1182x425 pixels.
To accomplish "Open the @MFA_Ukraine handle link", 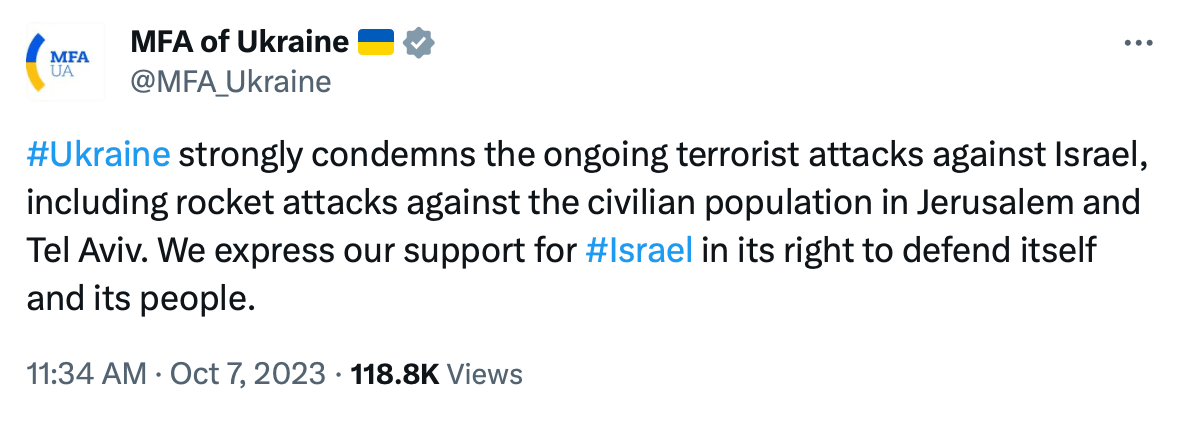I will pos(230,81).
